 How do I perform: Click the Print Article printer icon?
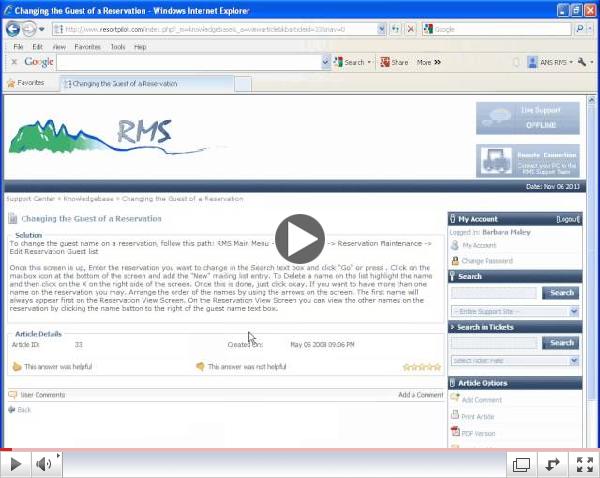456,415
